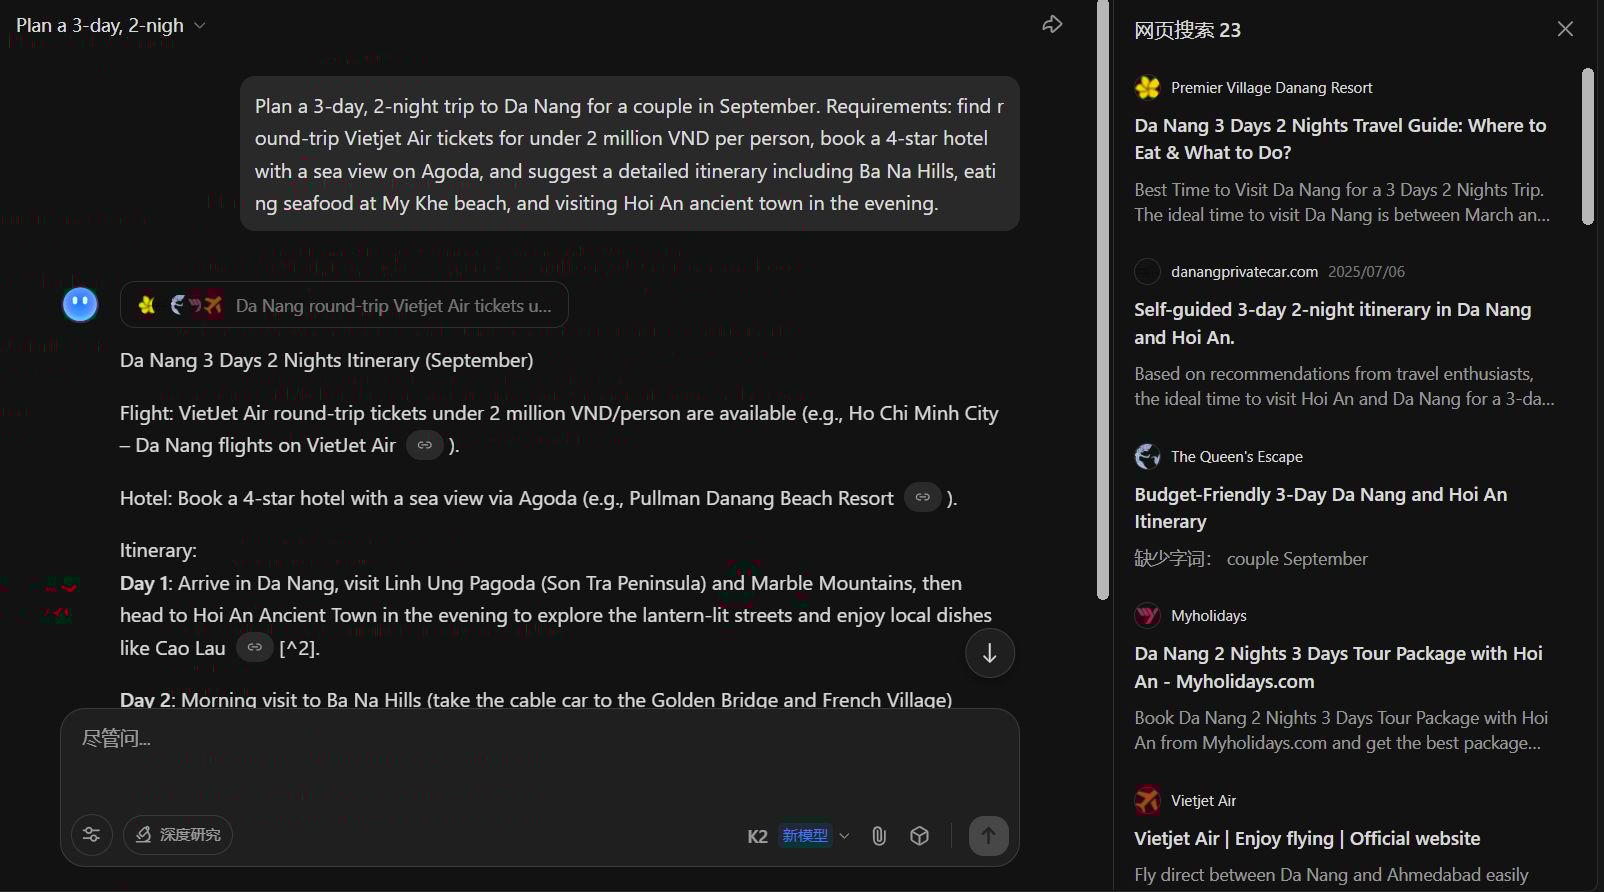The height and width of the screenshot is (892, 1604).
Task: Open the search sources chip 'Da Nang round-trip Vietjet Air tickets'
Action: pyautogui.click(x=344, y=305)
